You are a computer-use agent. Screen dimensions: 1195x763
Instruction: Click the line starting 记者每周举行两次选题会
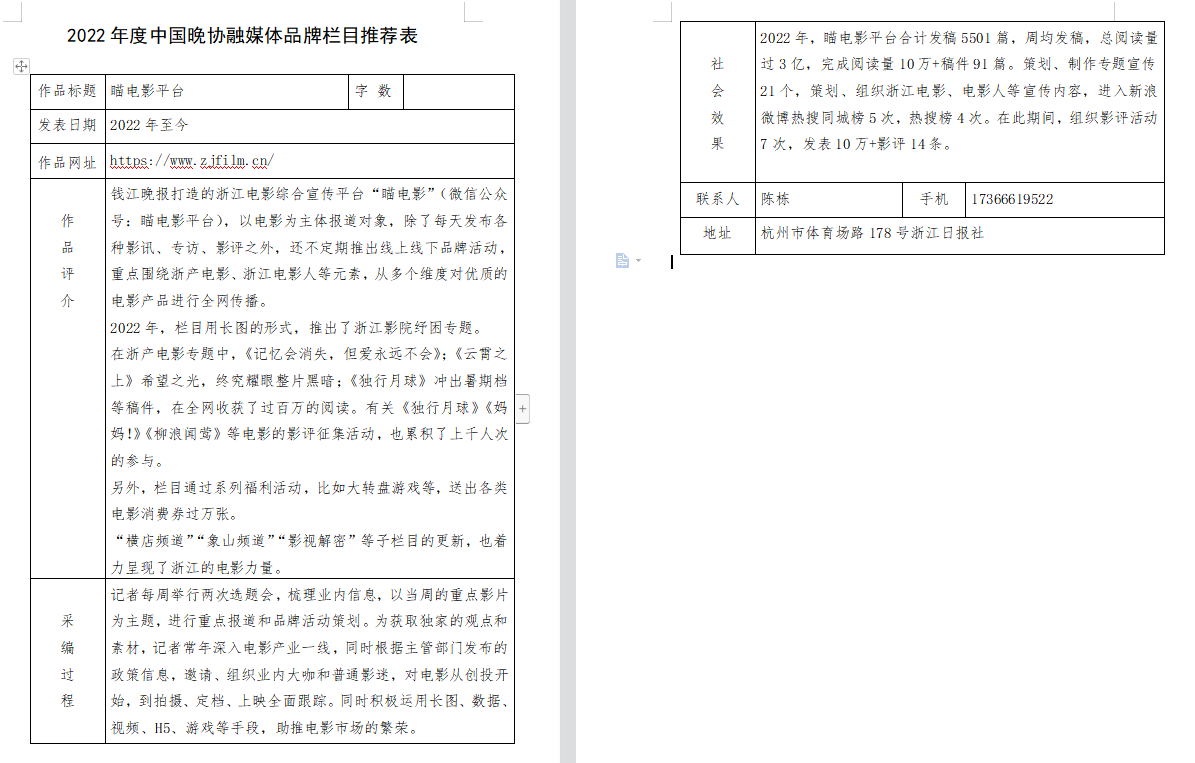[x=309, y=595]
